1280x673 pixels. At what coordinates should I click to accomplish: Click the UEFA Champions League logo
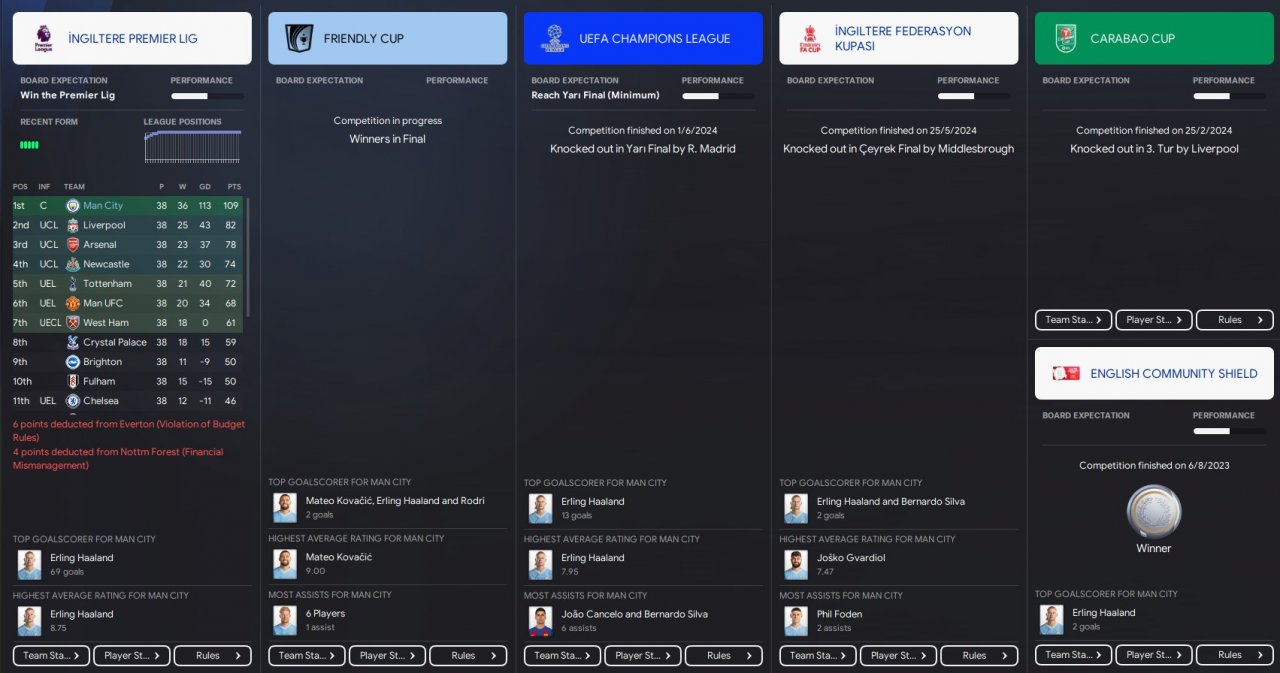click(554, 38)
